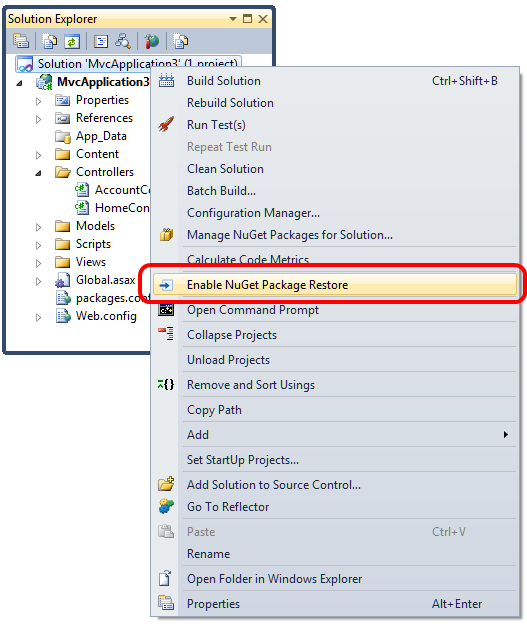Click the rocket icon beside Run Test(s)
Viewport: 527px width, 624px height.
[x=166, y=125]
